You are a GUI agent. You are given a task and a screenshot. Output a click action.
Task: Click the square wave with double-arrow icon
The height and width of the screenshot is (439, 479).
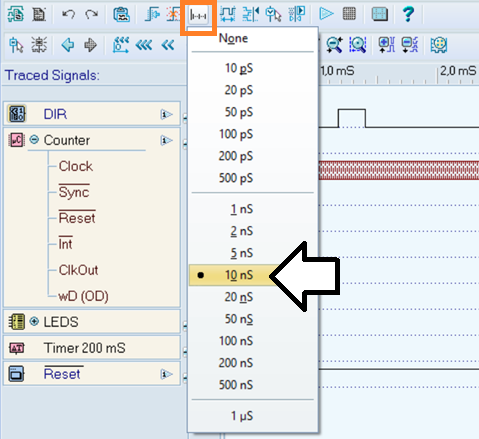[228, 14]
